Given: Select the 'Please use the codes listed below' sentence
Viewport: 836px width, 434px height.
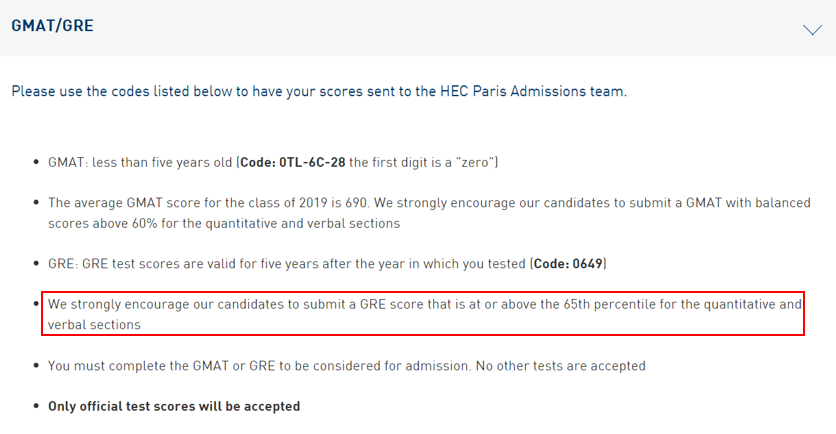Looking at the screenshot, I should click(319, 91).
